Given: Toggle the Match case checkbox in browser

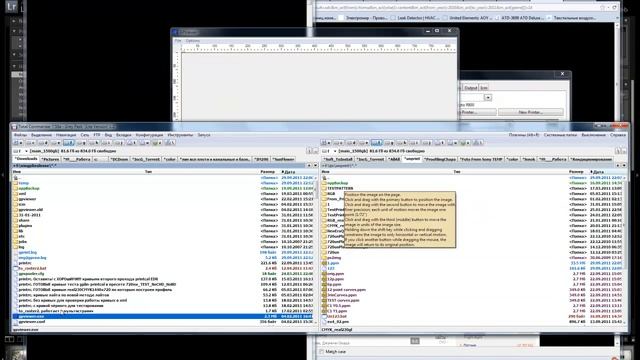Looking at the screenshot, I should [x=322, y=351].
